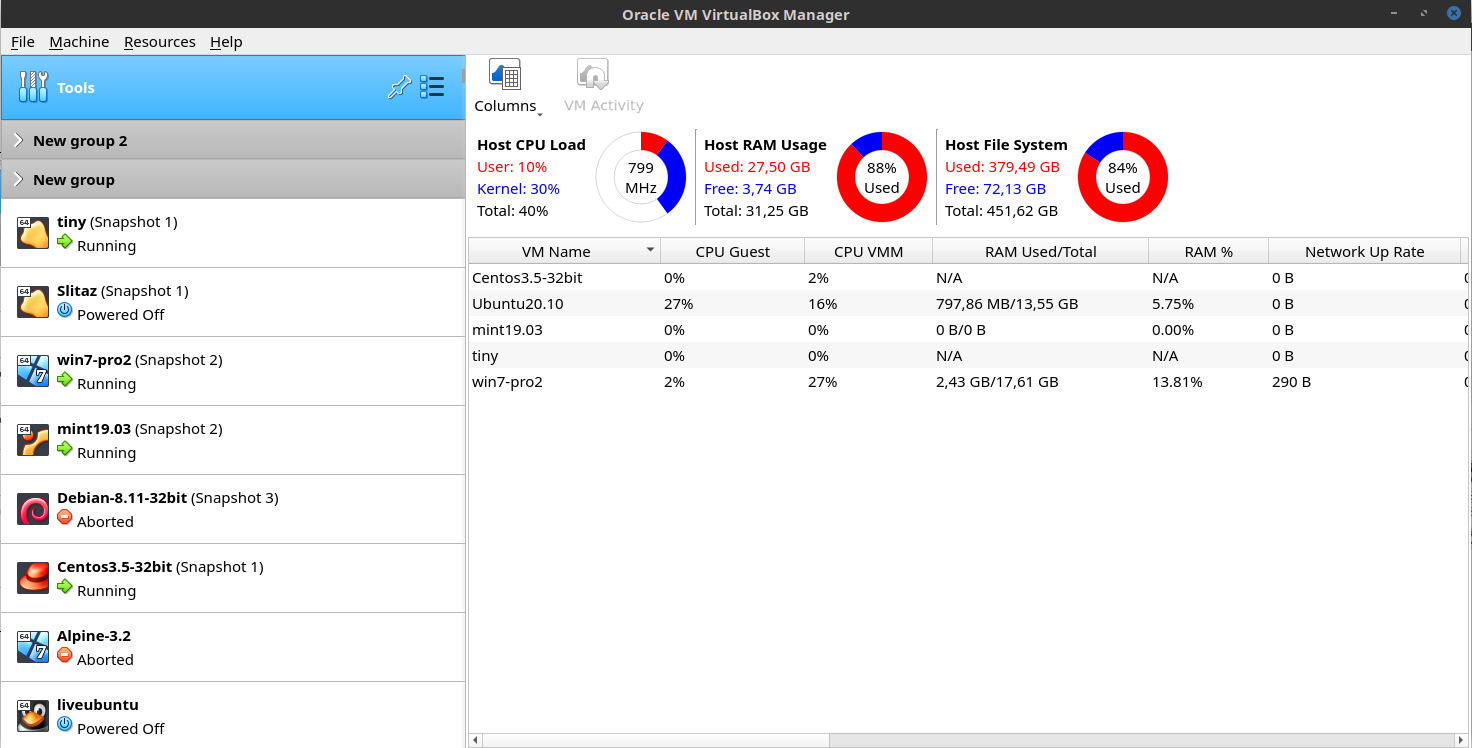Viewport: 1472px width, 748px height.
Task: Select the tiny virtual machine name
Action: pos(71,222)
